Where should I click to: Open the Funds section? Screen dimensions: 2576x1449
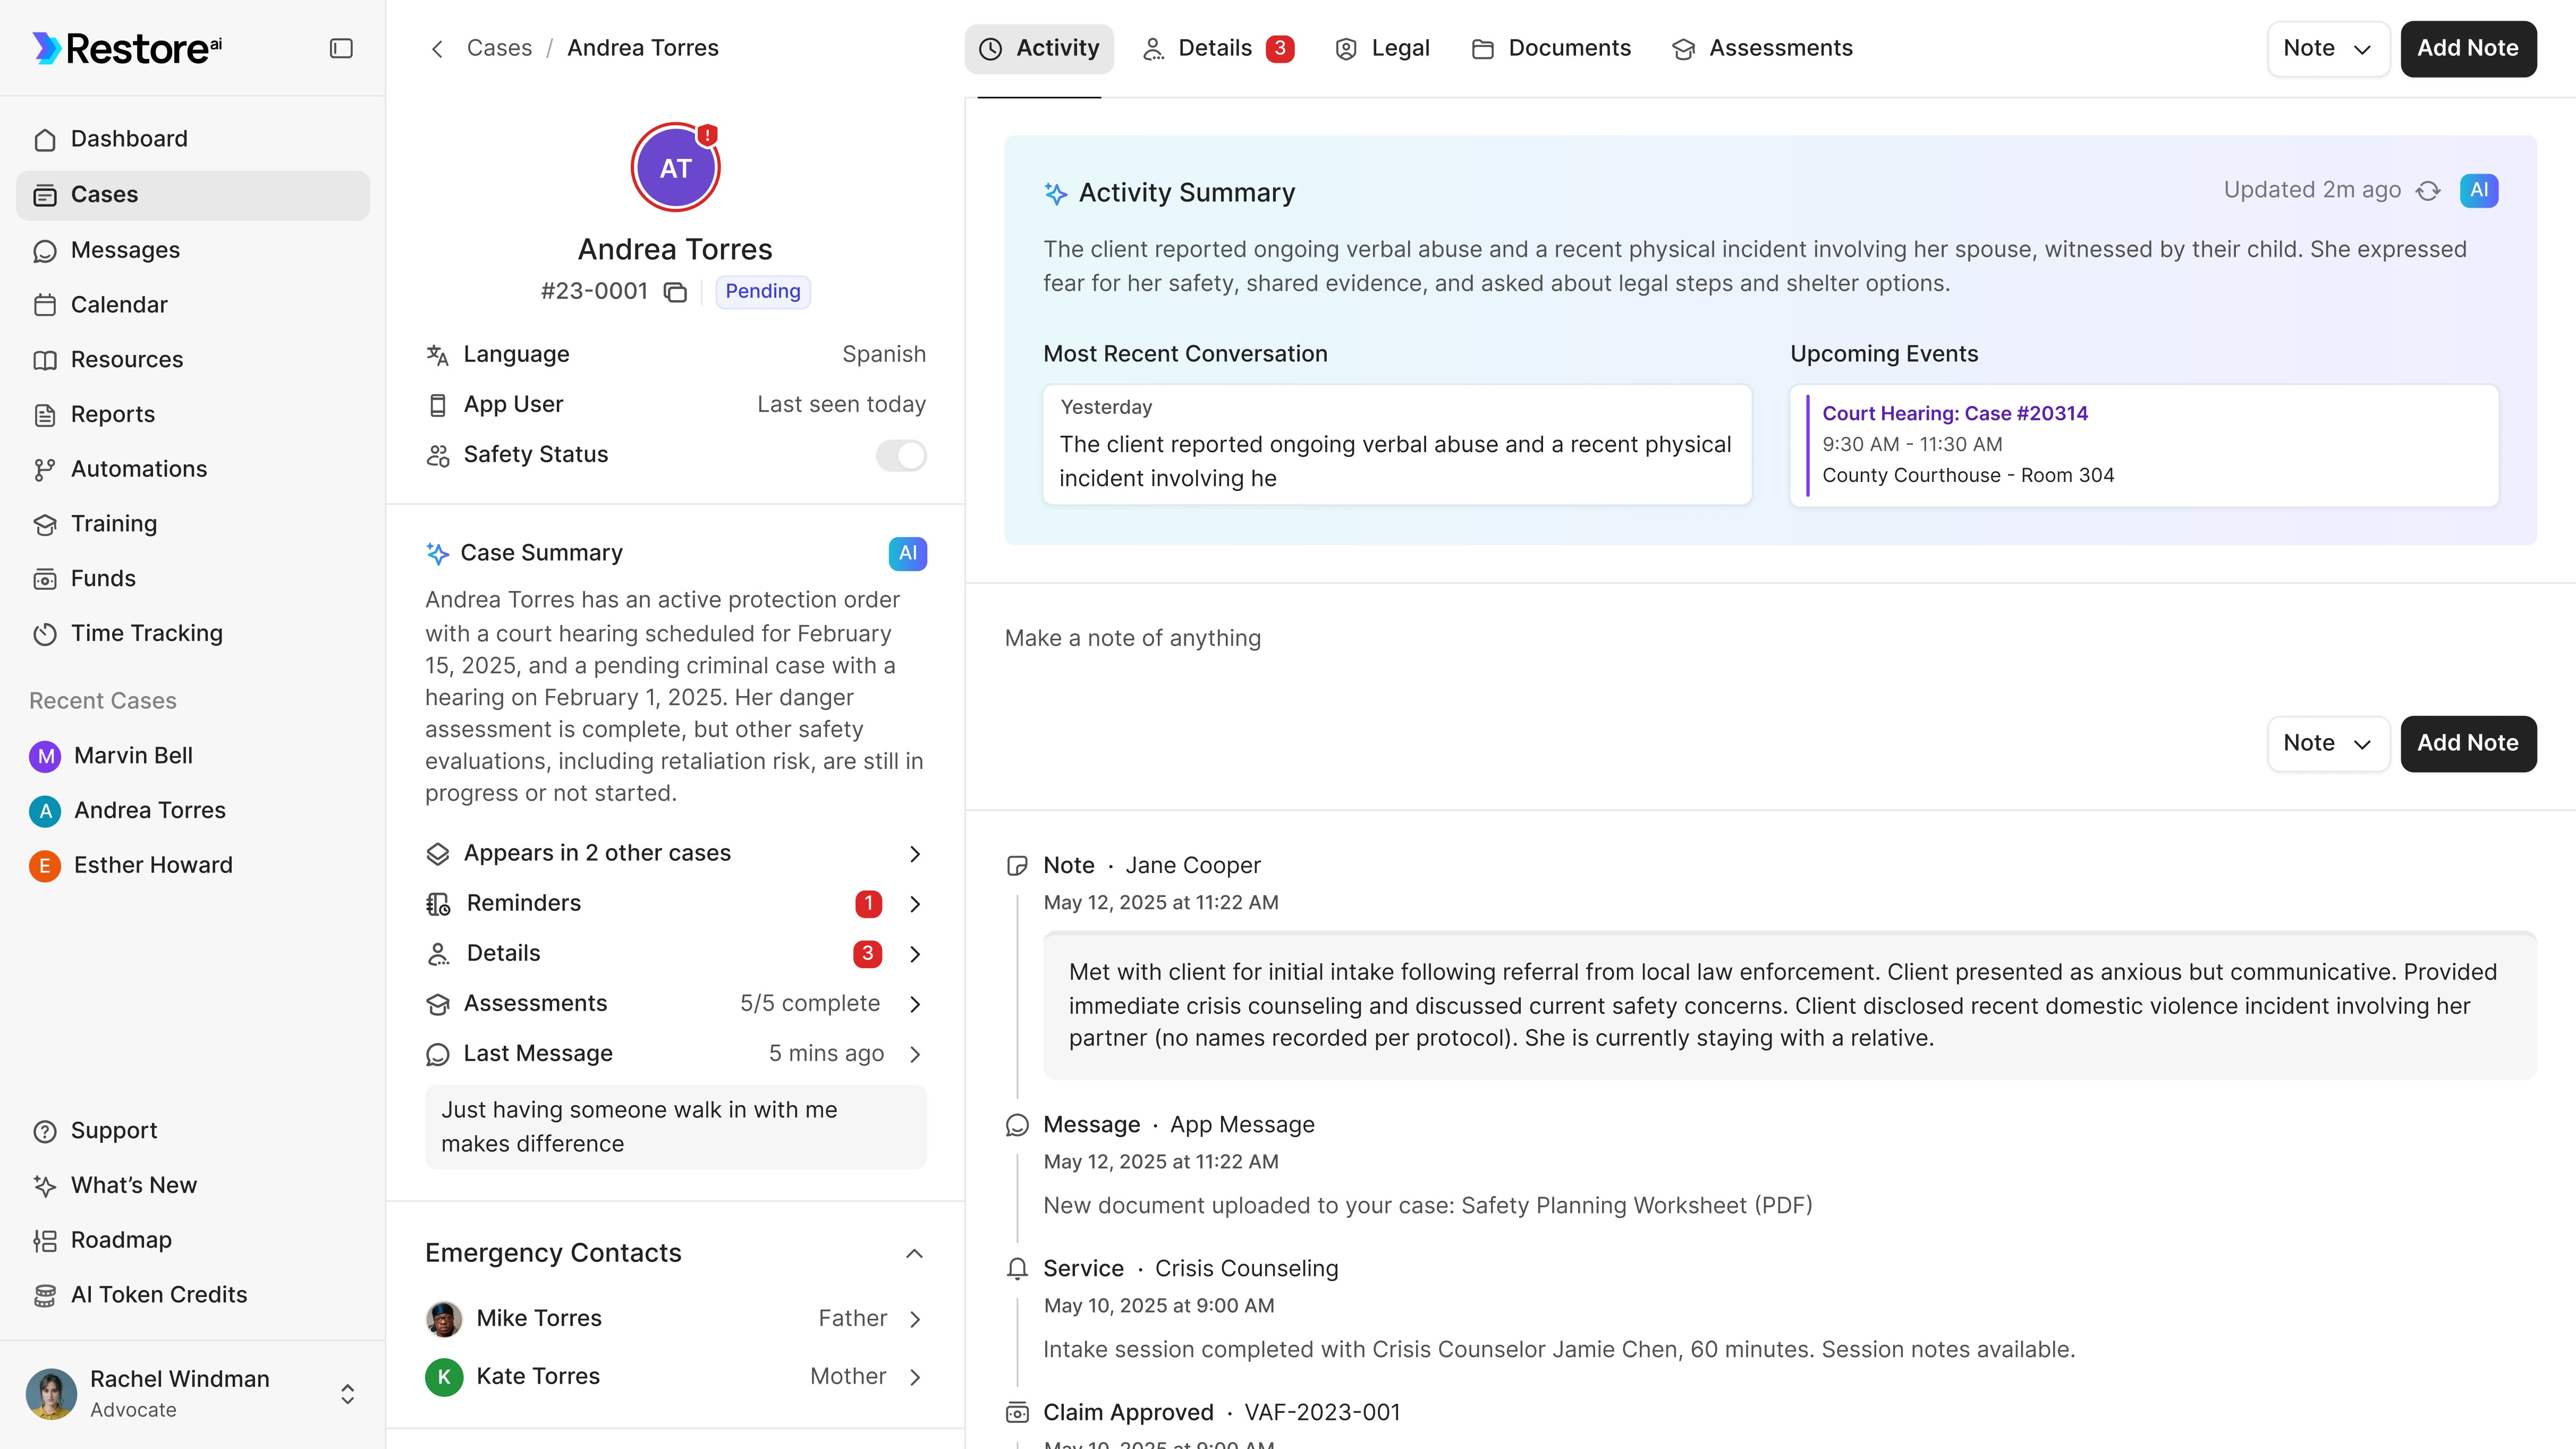coord(102,578)
